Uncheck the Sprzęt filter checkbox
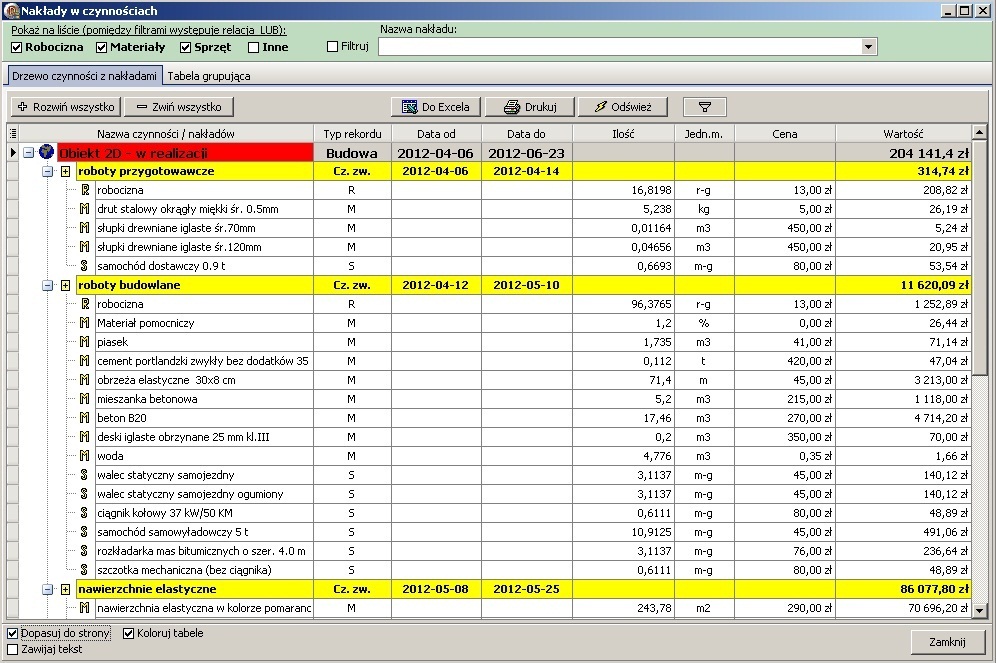This screenshot has height=663, width=996. point(185,48)
